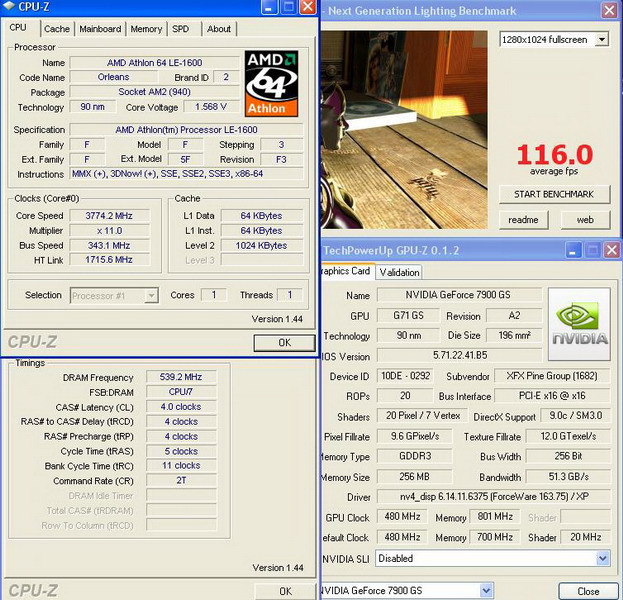Click the Instructions field MMX, 3DNow!

coord(186,174)
